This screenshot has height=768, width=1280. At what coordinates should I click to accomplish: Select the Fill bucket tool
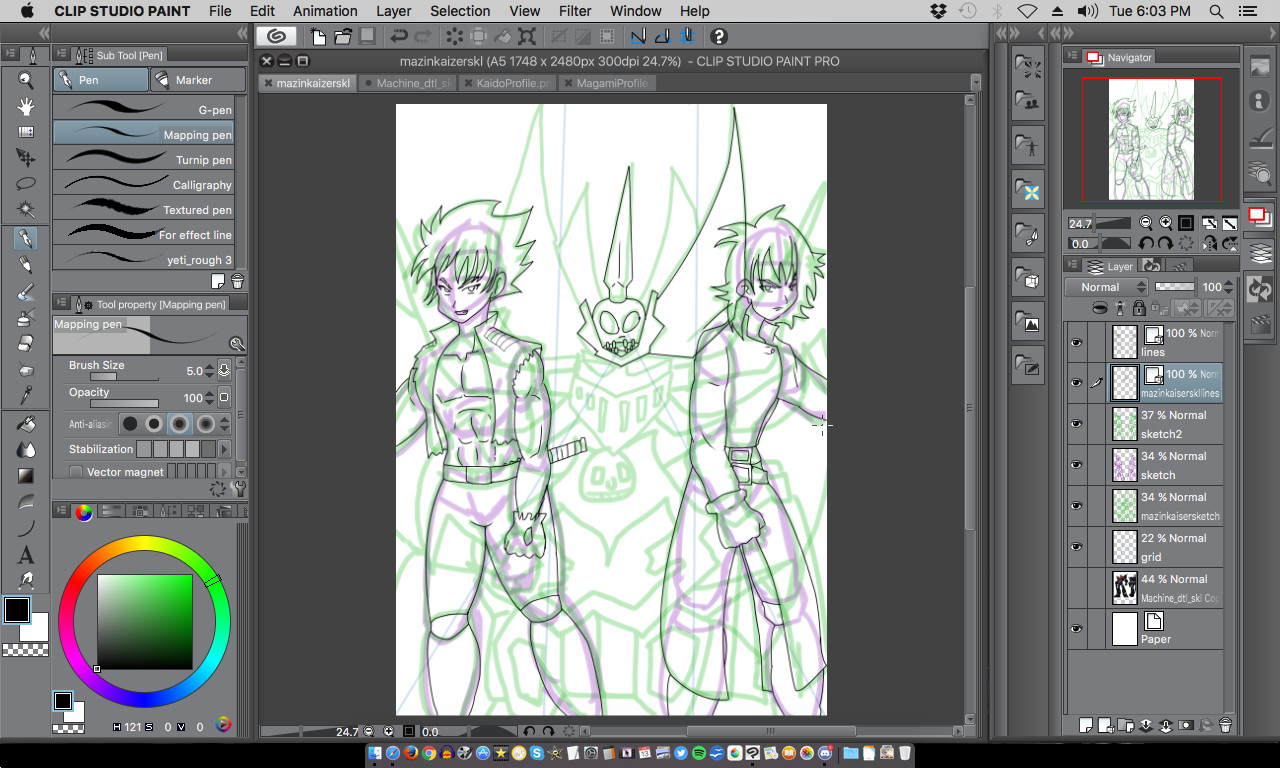tap(26, 424)
